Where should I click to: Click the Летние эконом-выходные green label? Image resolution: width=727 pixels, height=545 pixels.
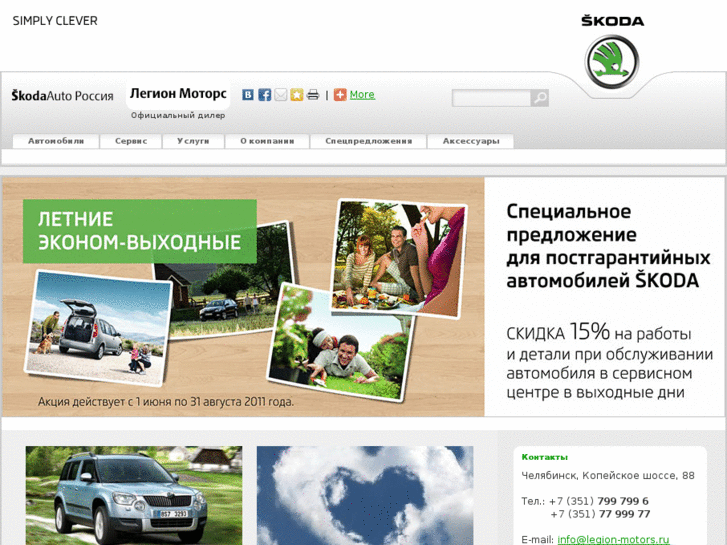(x=140, y=231)
